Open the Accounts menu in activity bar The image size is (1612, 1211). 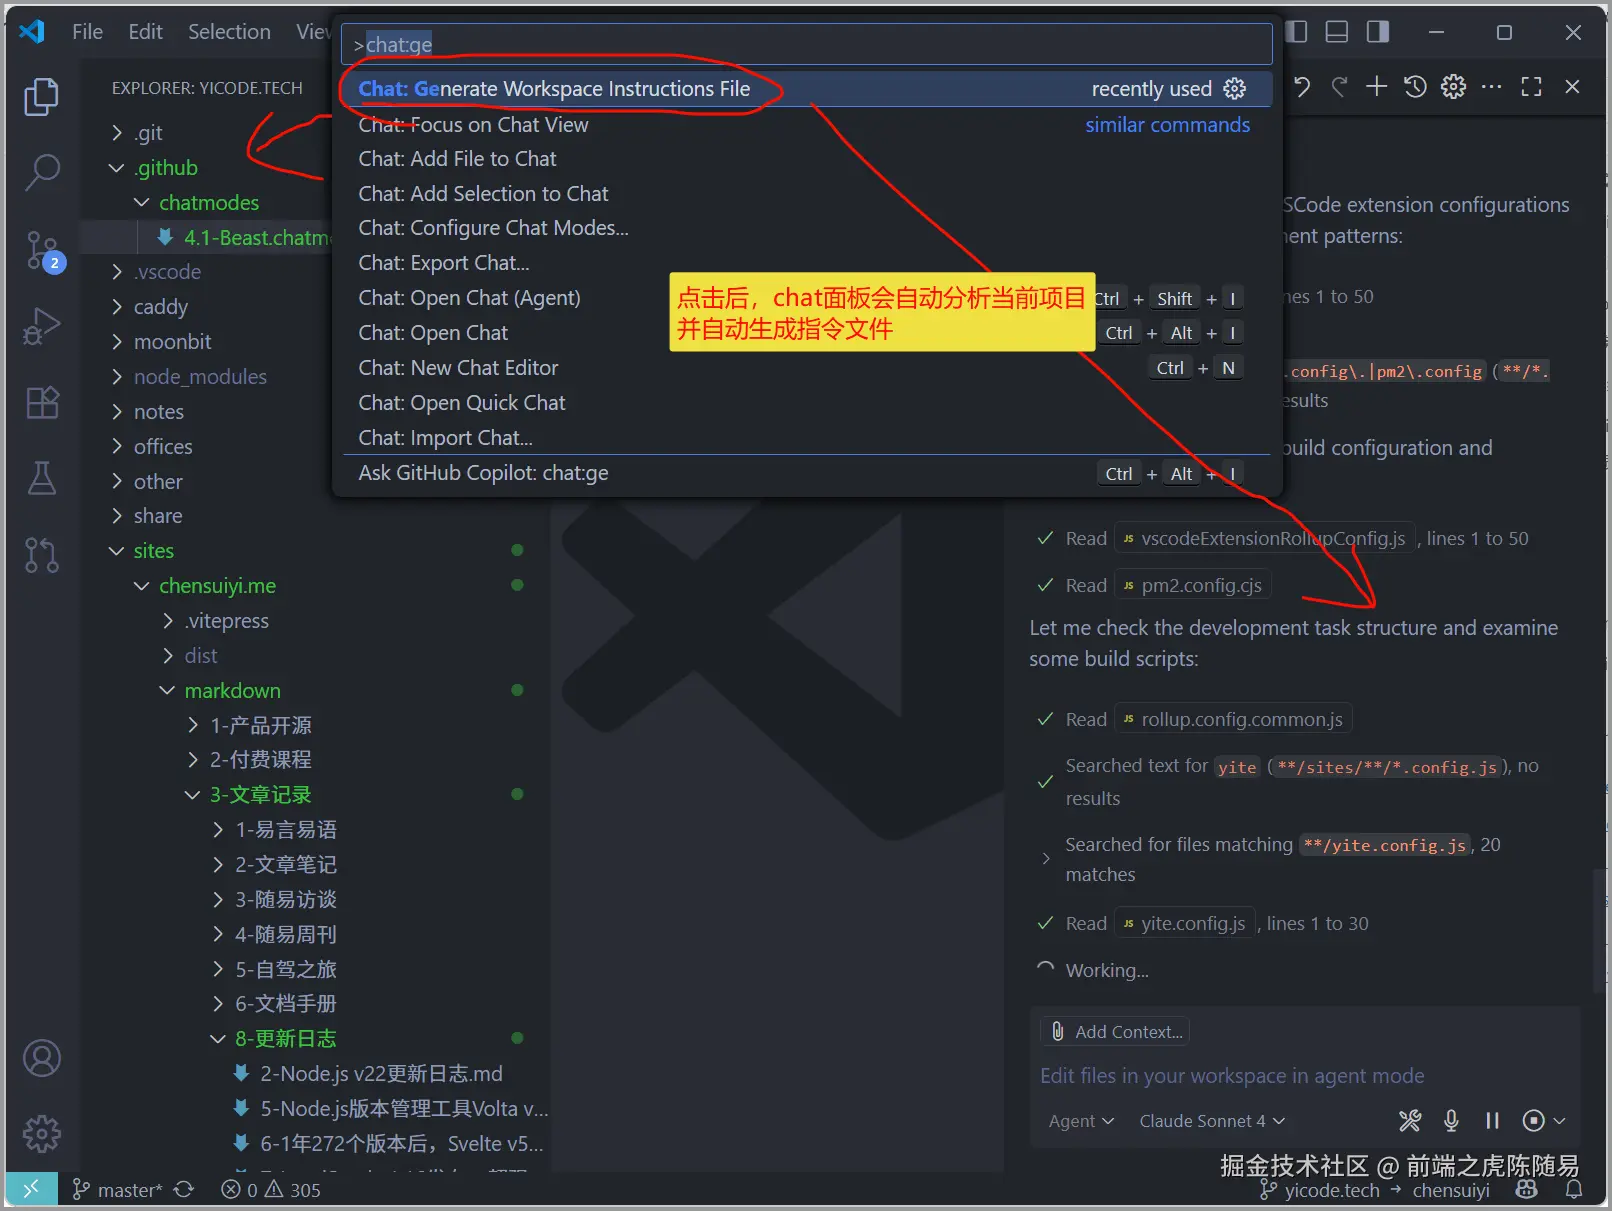point(41,1058)
